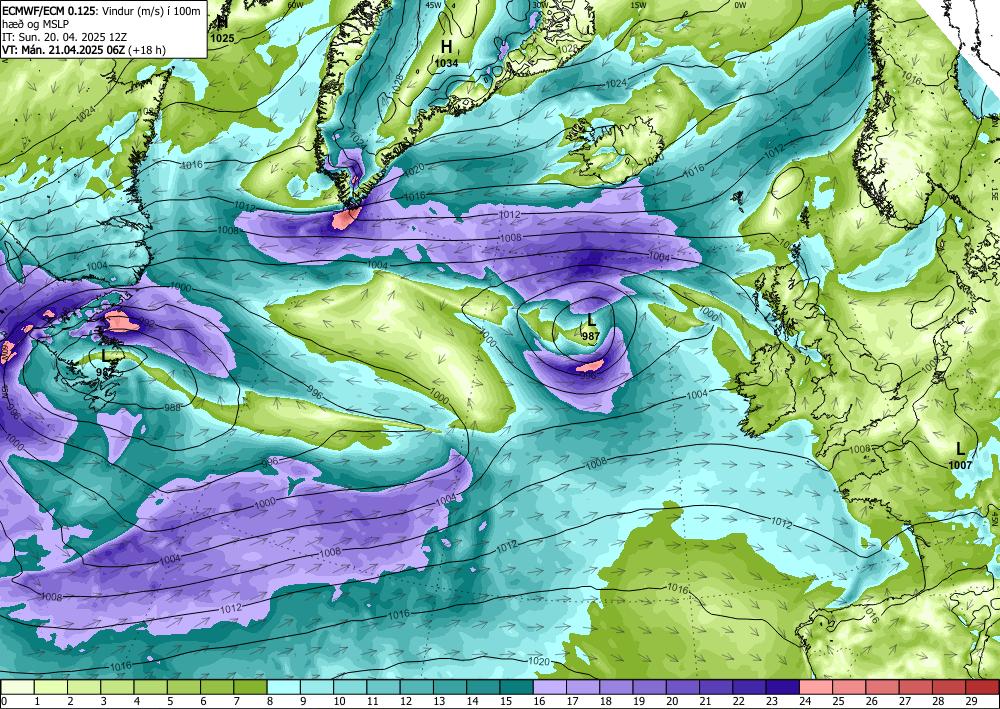Click the 12 m/s teal legend swatch
This screenshot has width=1000, height=709.
point(416,687)
